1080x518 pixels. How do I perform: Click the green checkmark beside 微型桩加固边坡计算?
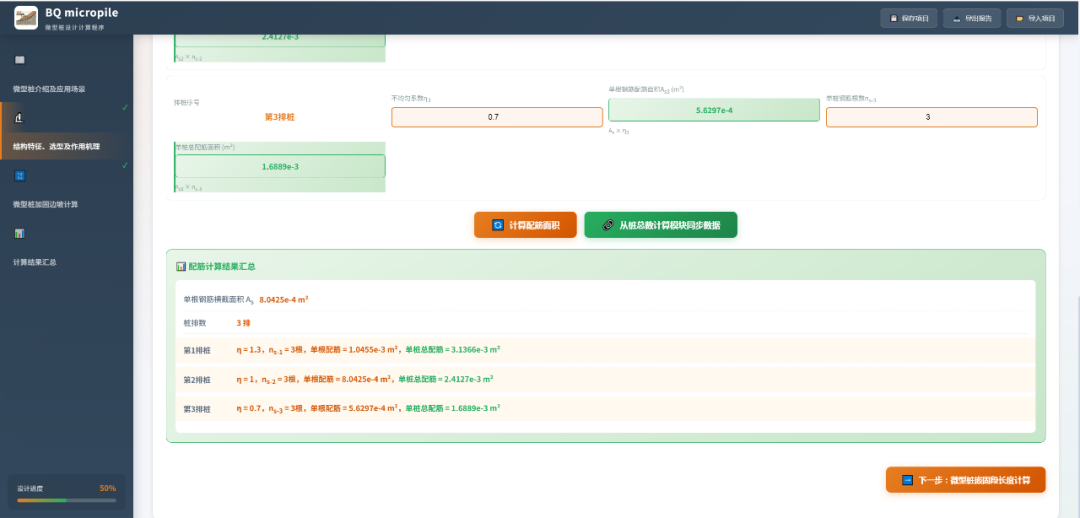(x=125, y=165)
